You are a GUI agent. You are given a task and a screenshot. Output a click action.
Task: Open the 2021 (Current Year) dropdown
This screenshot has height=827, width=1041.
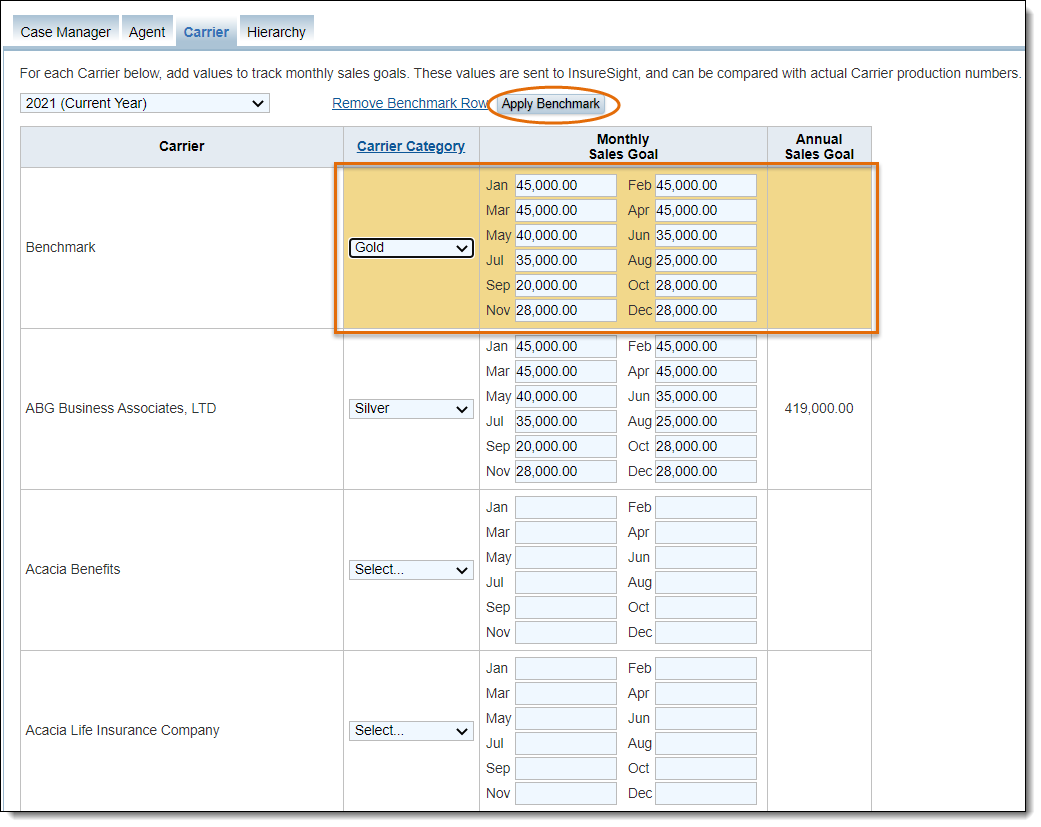pyautogui.click(x=145, y=103)
